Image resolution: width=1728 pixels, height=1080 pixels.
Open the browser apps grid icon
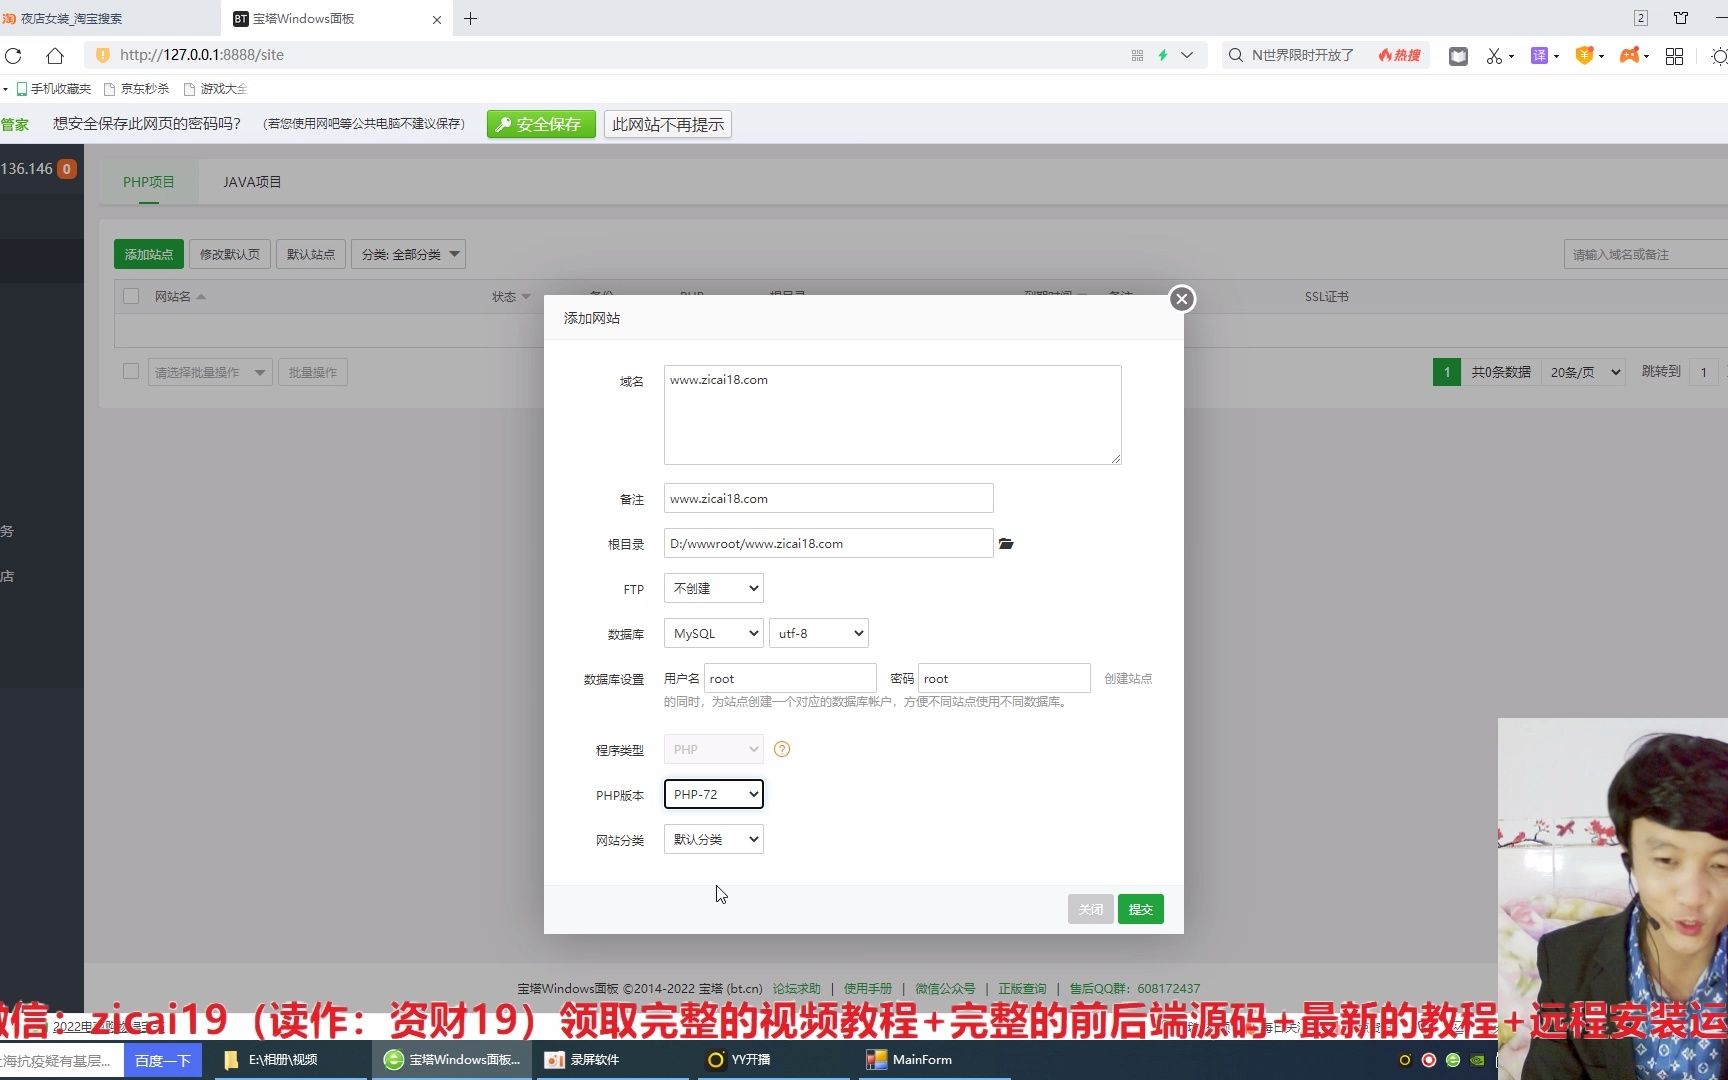click(x=1675, y=55)
